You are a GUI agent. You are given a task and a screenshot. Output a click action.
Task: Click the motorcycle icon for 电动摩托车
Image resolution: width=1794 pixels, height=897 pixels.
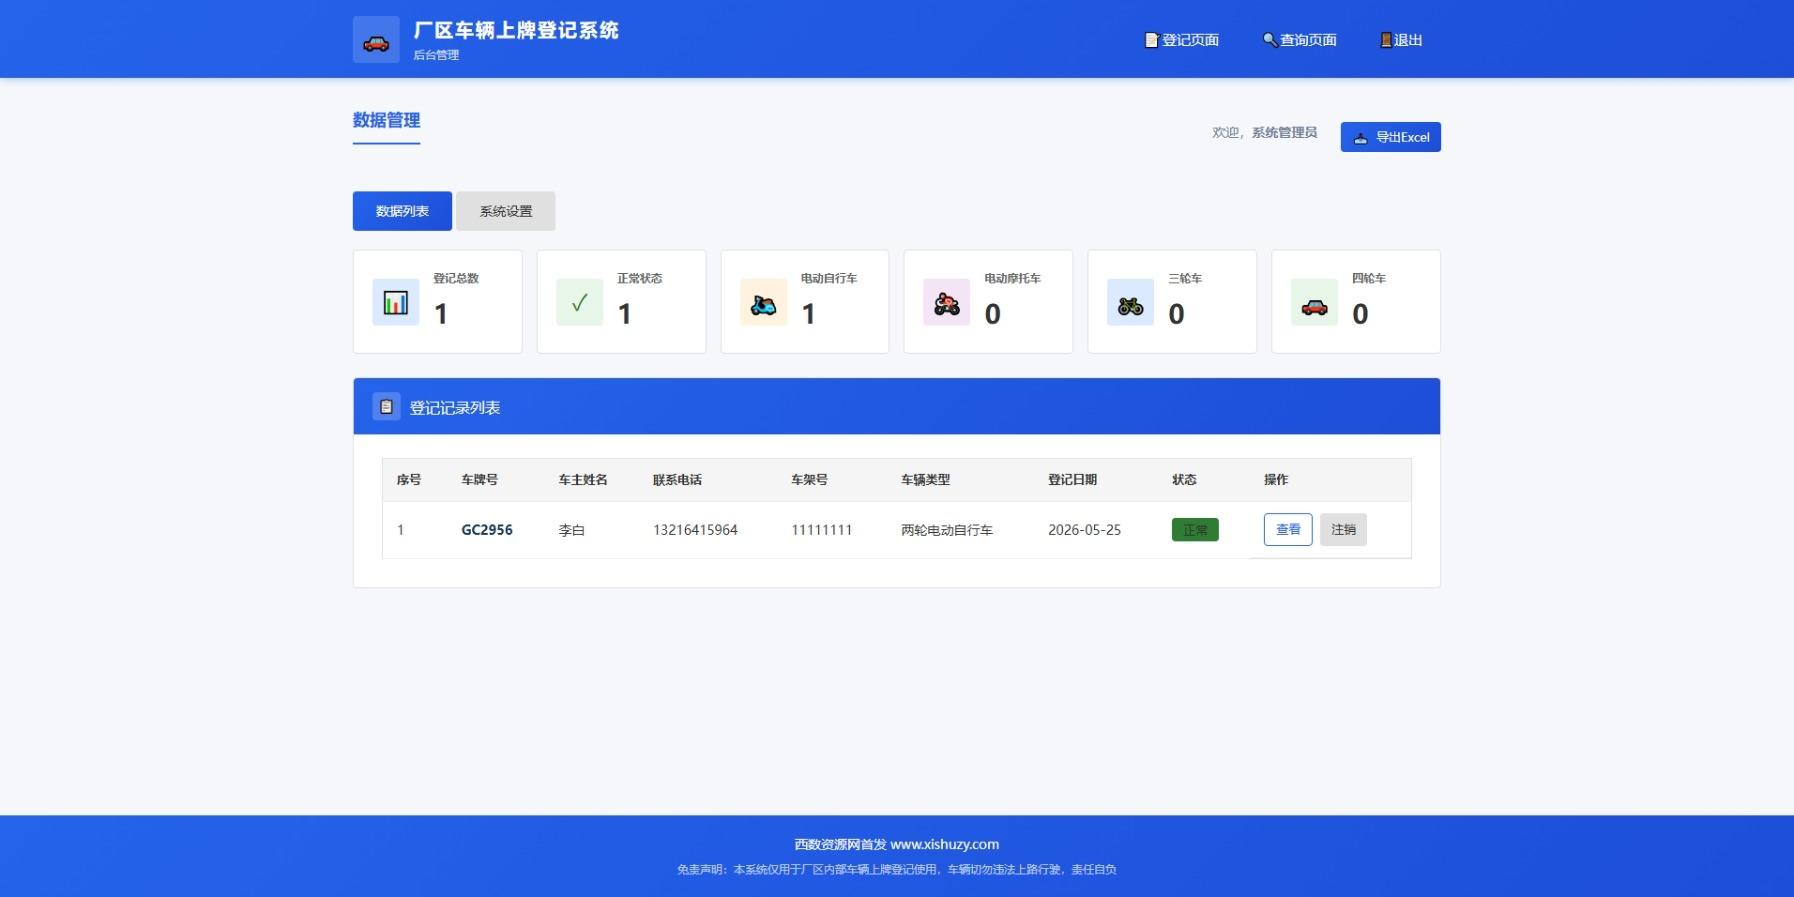pos(947,302)
